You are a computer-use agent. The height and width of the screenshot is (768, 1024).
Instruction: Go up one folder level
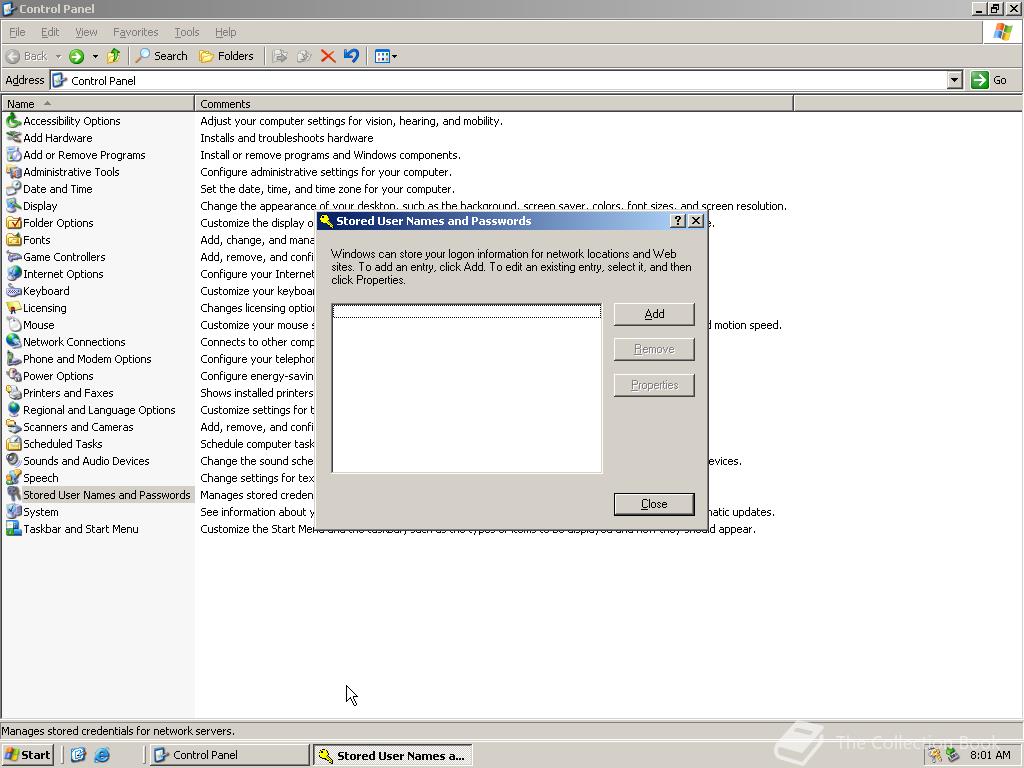[x=114, y=56]
